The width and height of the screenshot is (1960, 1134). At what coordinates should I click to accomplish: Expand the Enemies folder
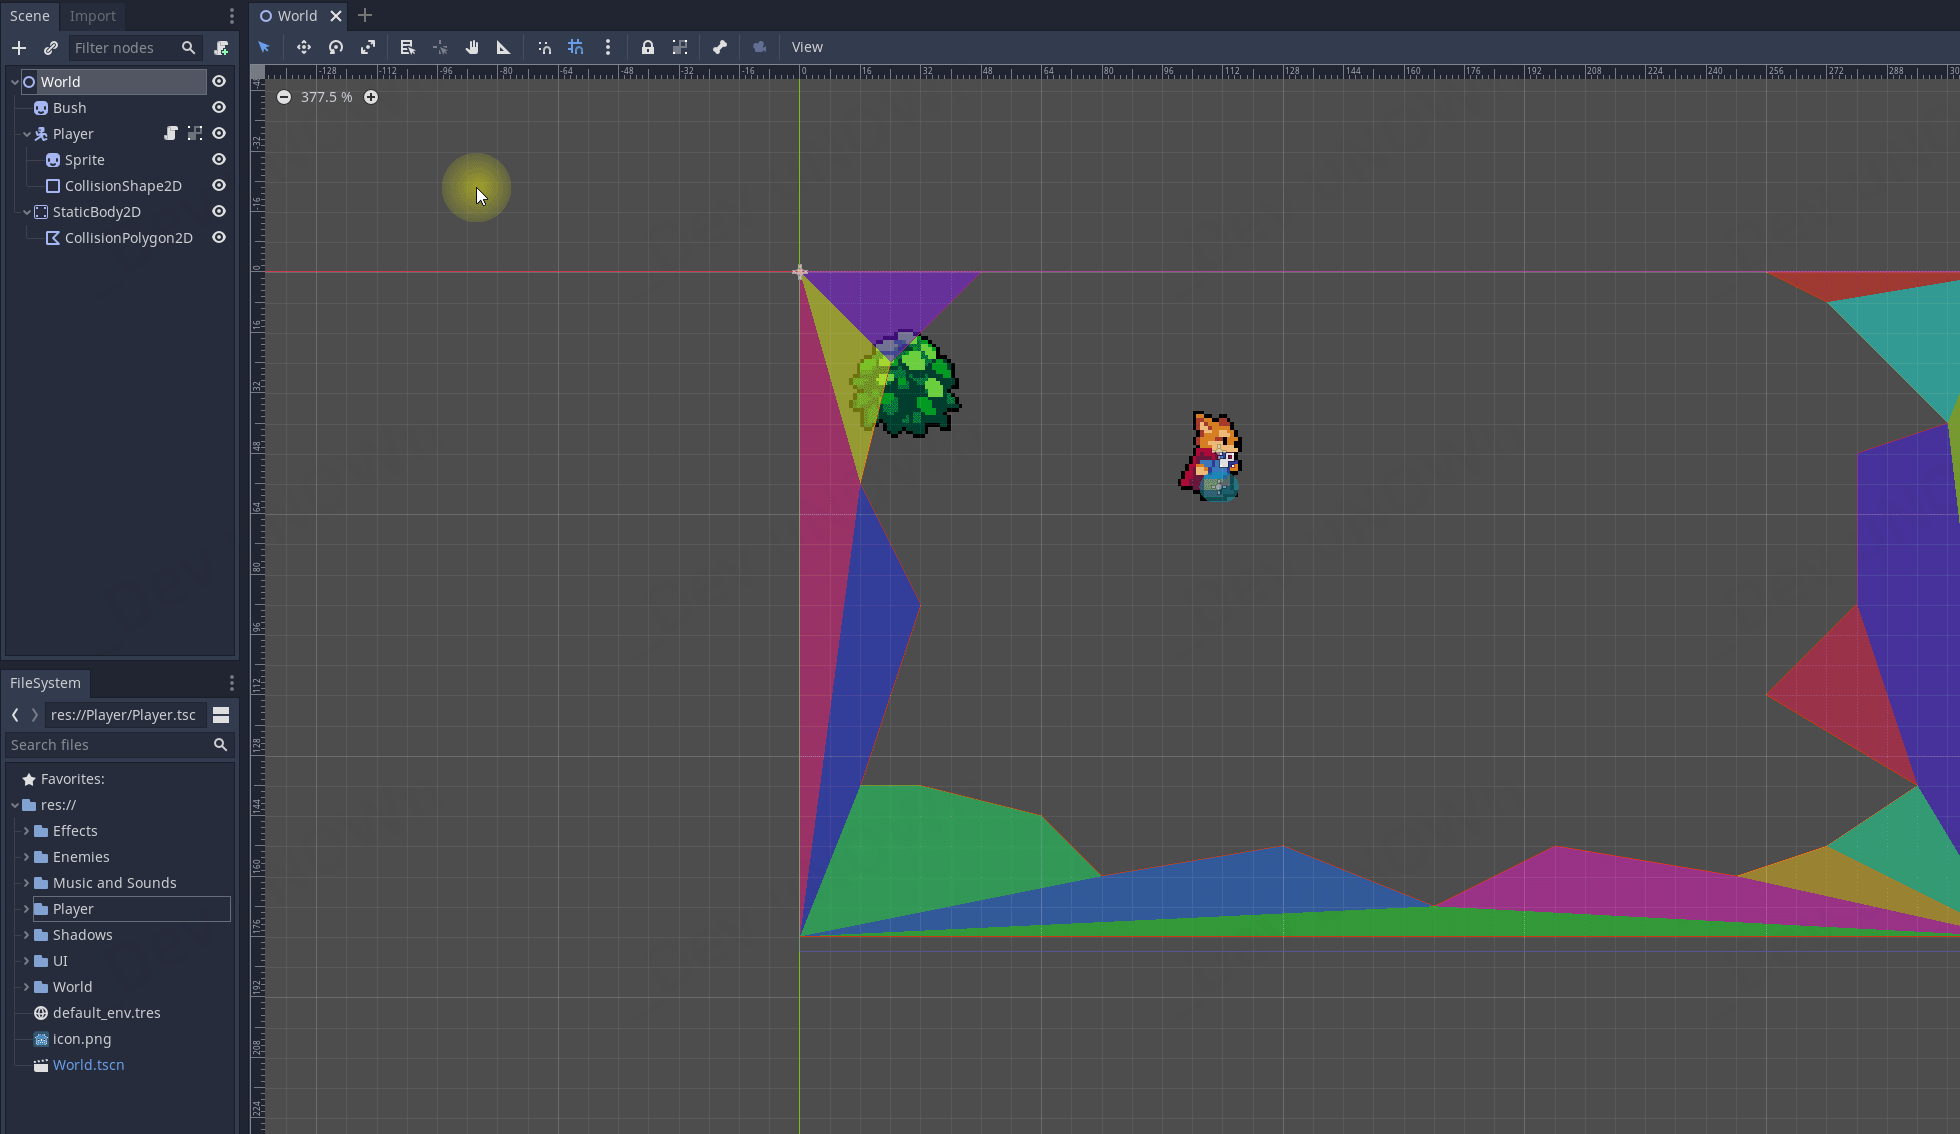tap(26, 857)
